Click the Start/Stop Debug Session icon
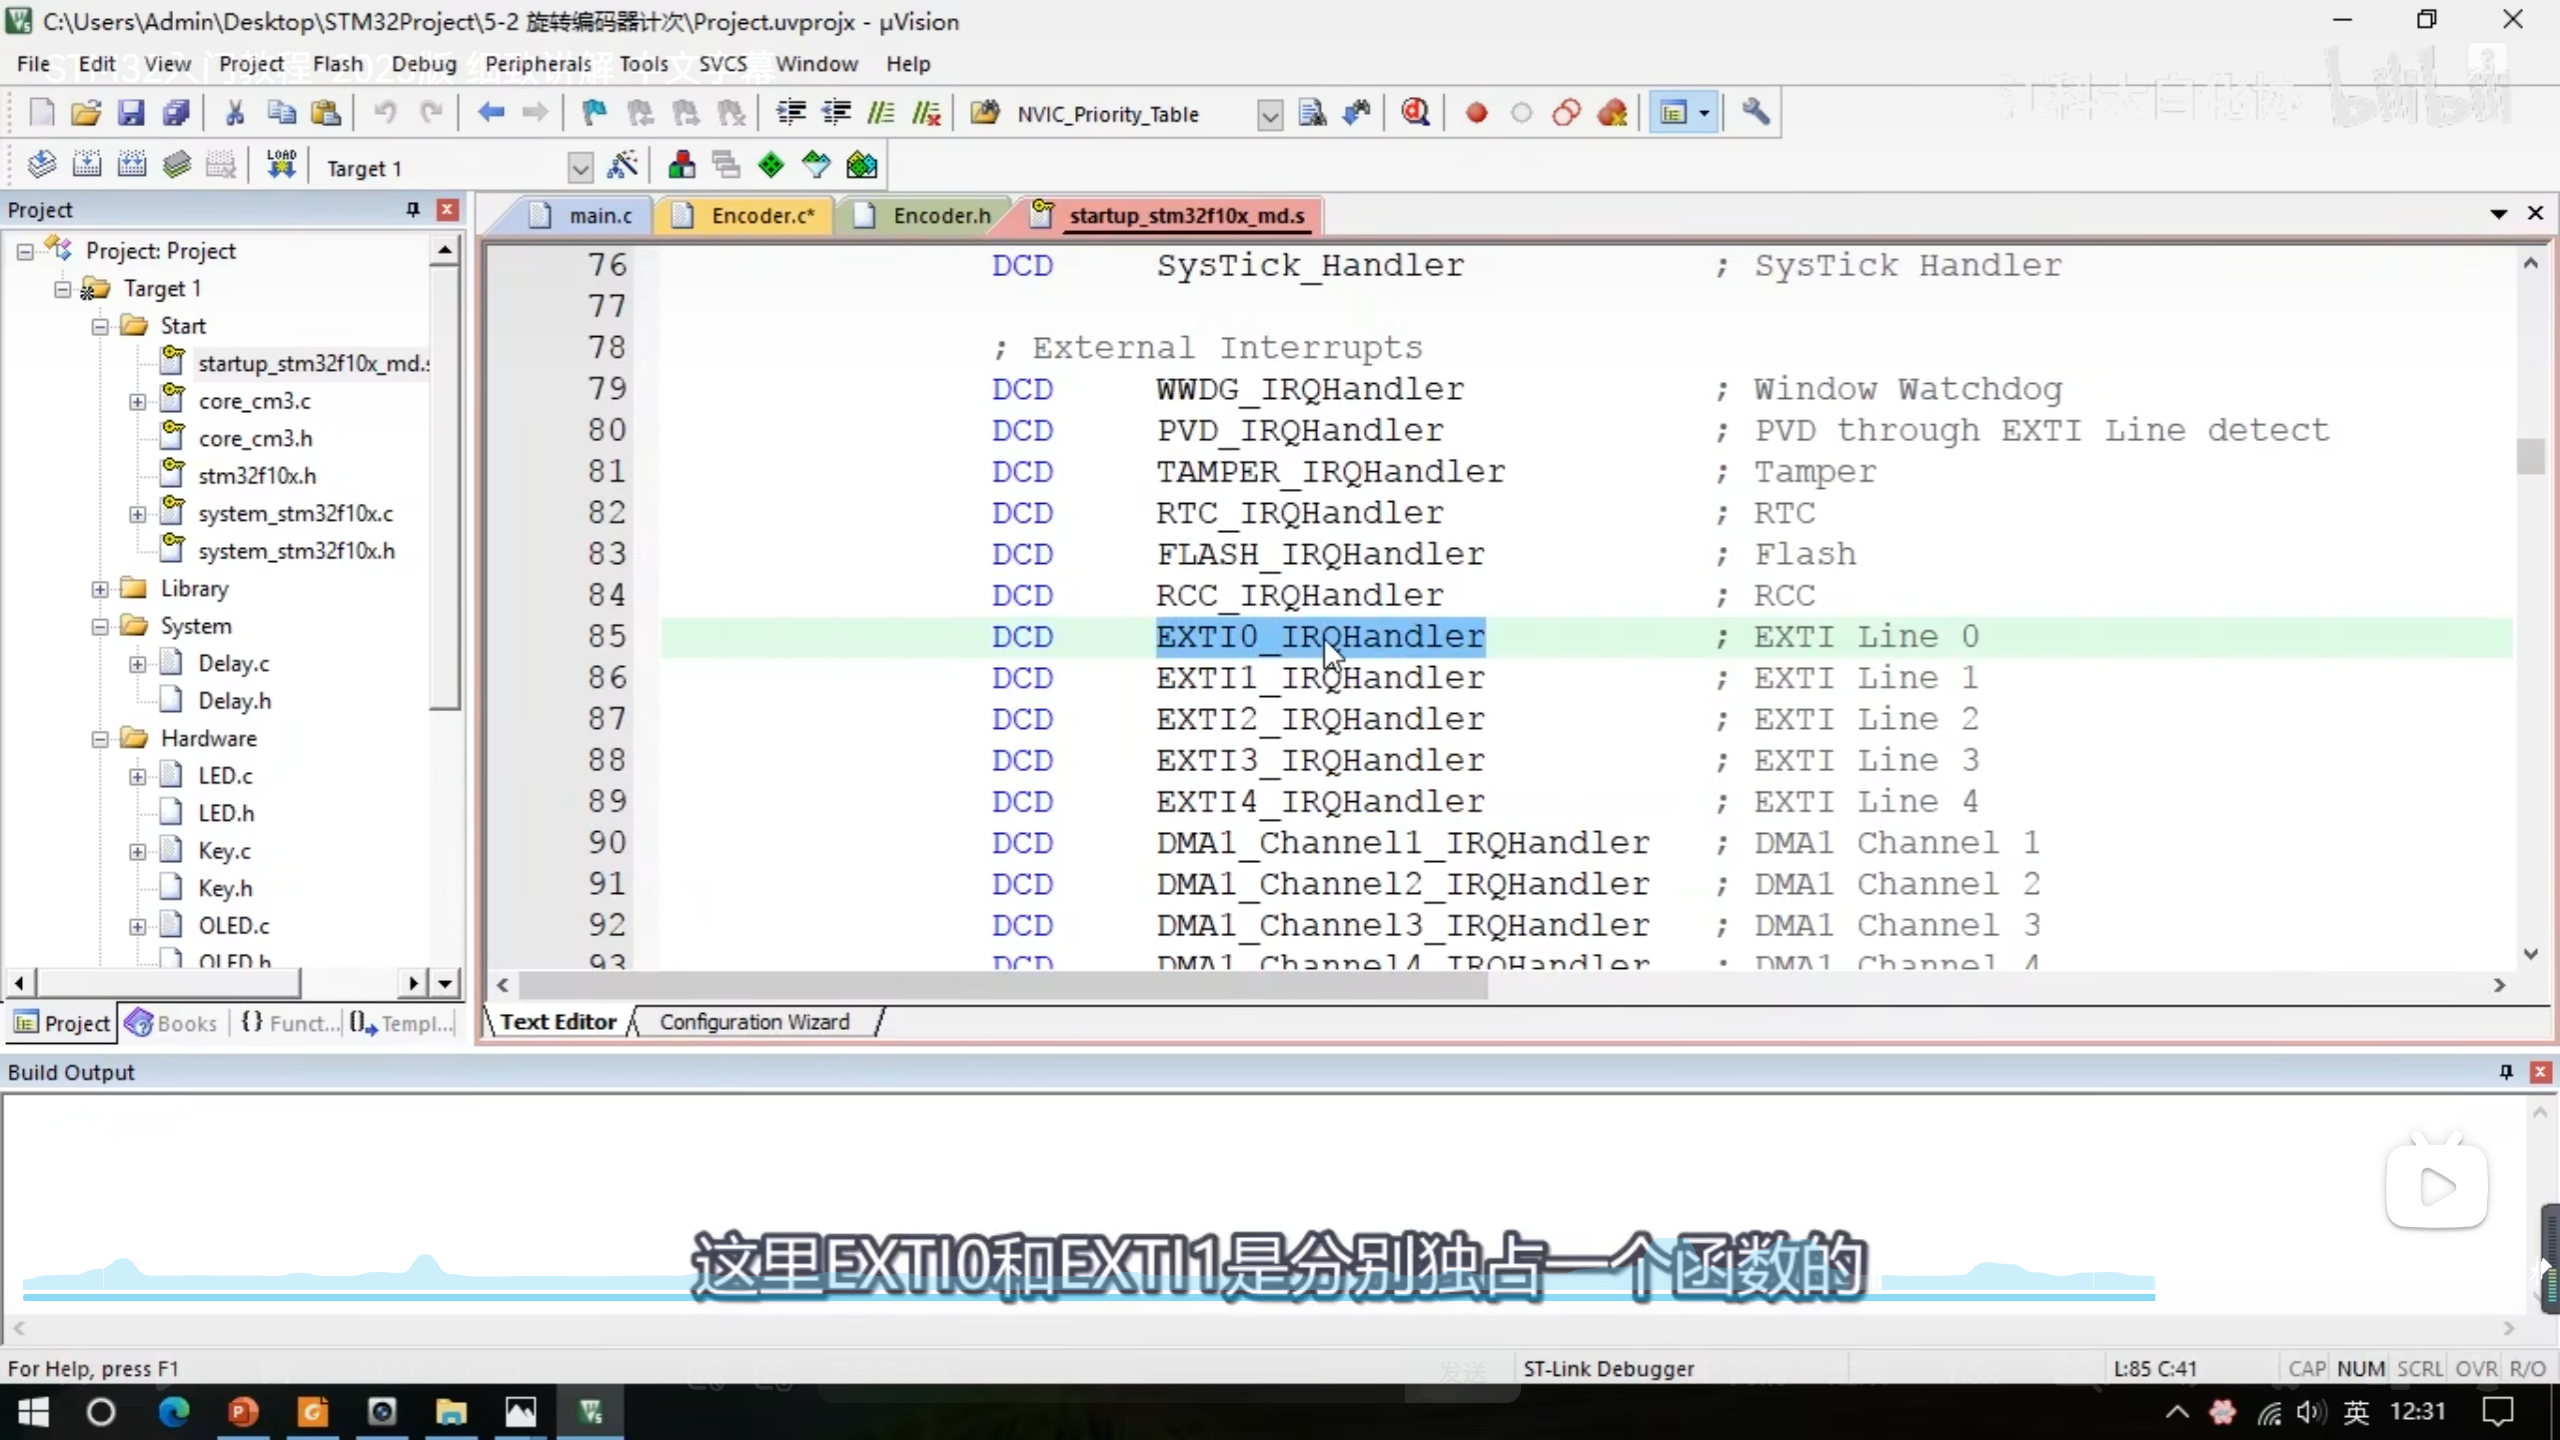Screen dimensions: 2560x1440 pyautogui.click(x=1415, y=113)
